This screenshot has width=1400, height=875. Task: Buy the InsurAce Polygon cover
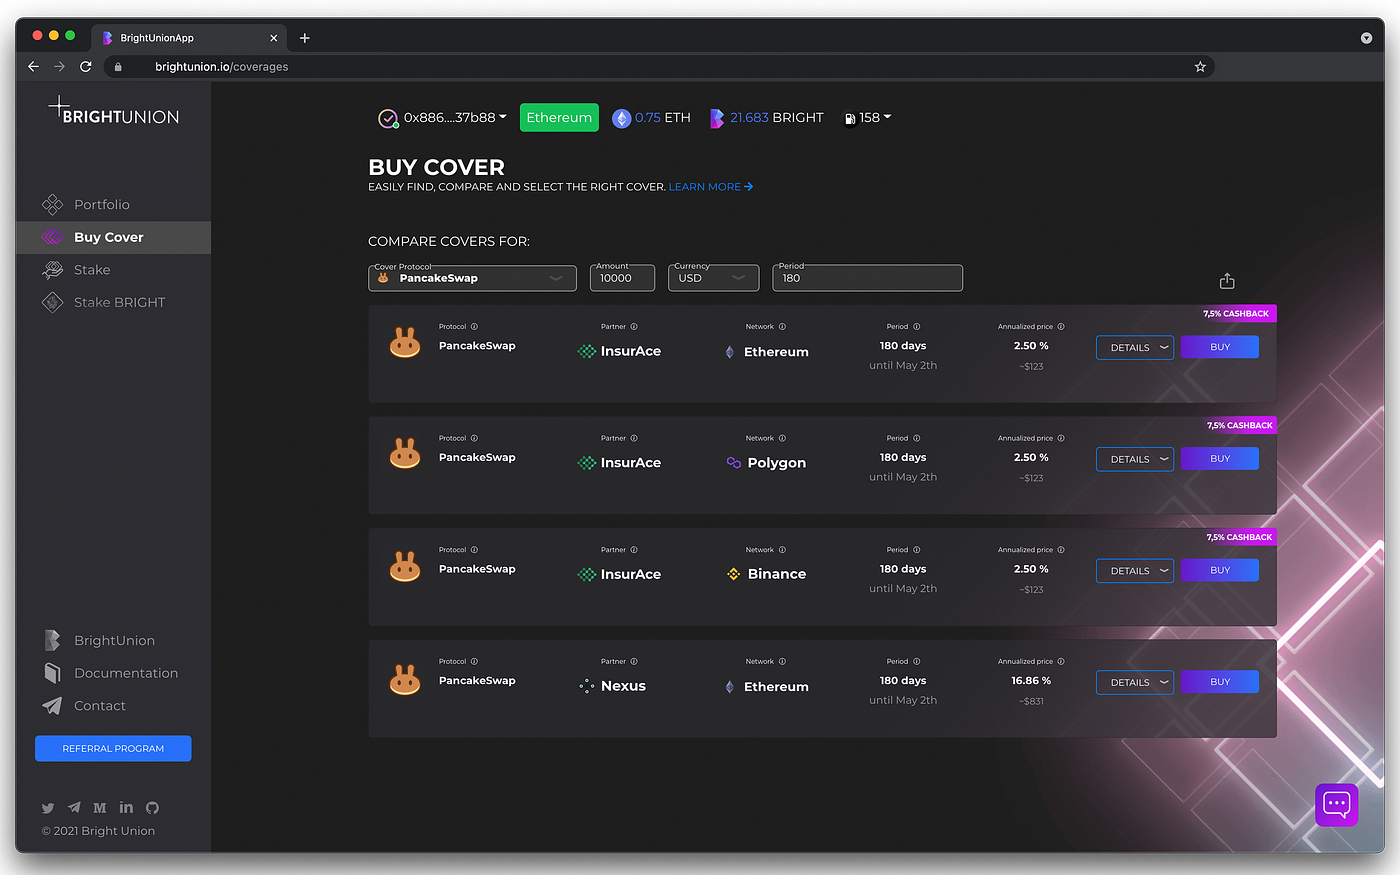1220,459
